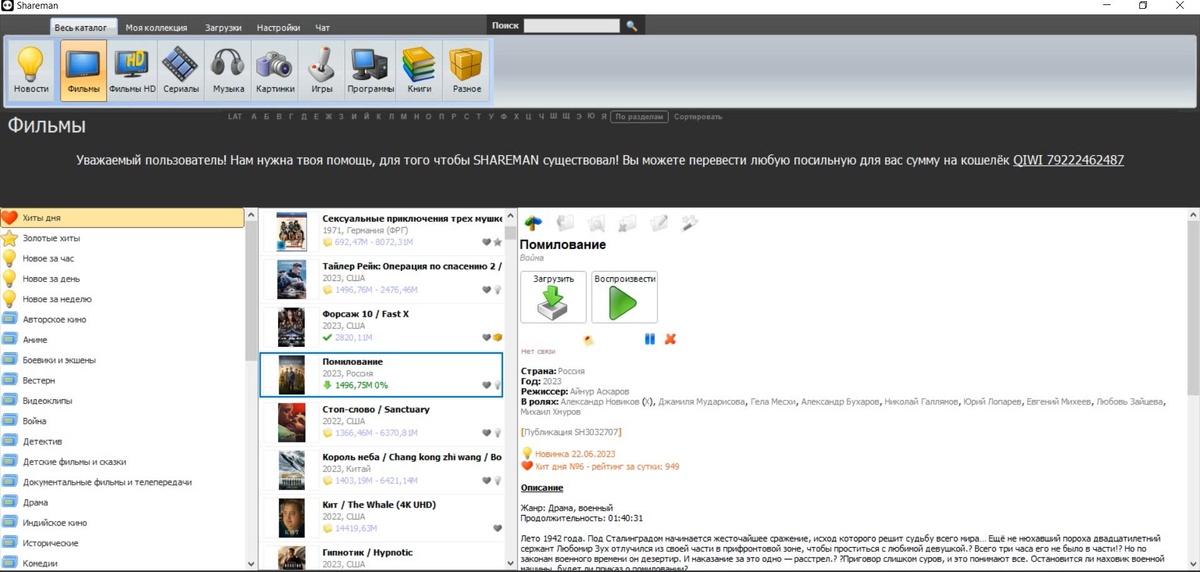
Task: Open the Аниме genre
Action: pyautogui.click(x=122, y=340)
